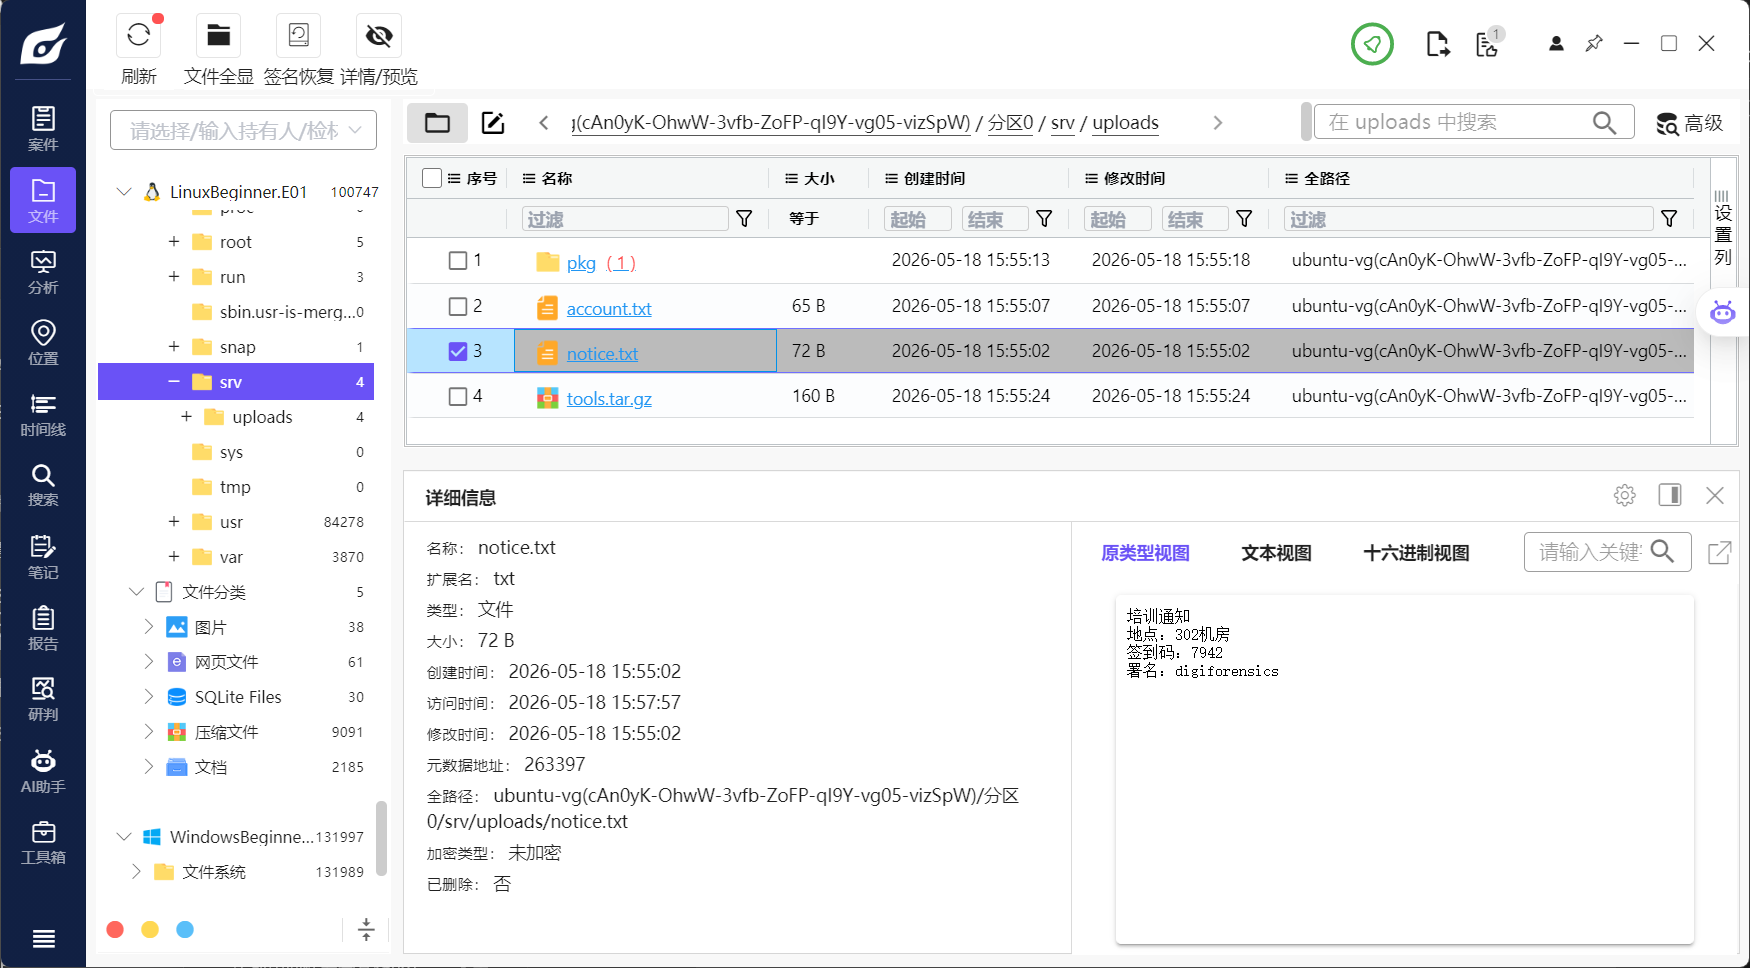Open details panel settings gear
The image size is (1750, 968).
[1625, 495]
